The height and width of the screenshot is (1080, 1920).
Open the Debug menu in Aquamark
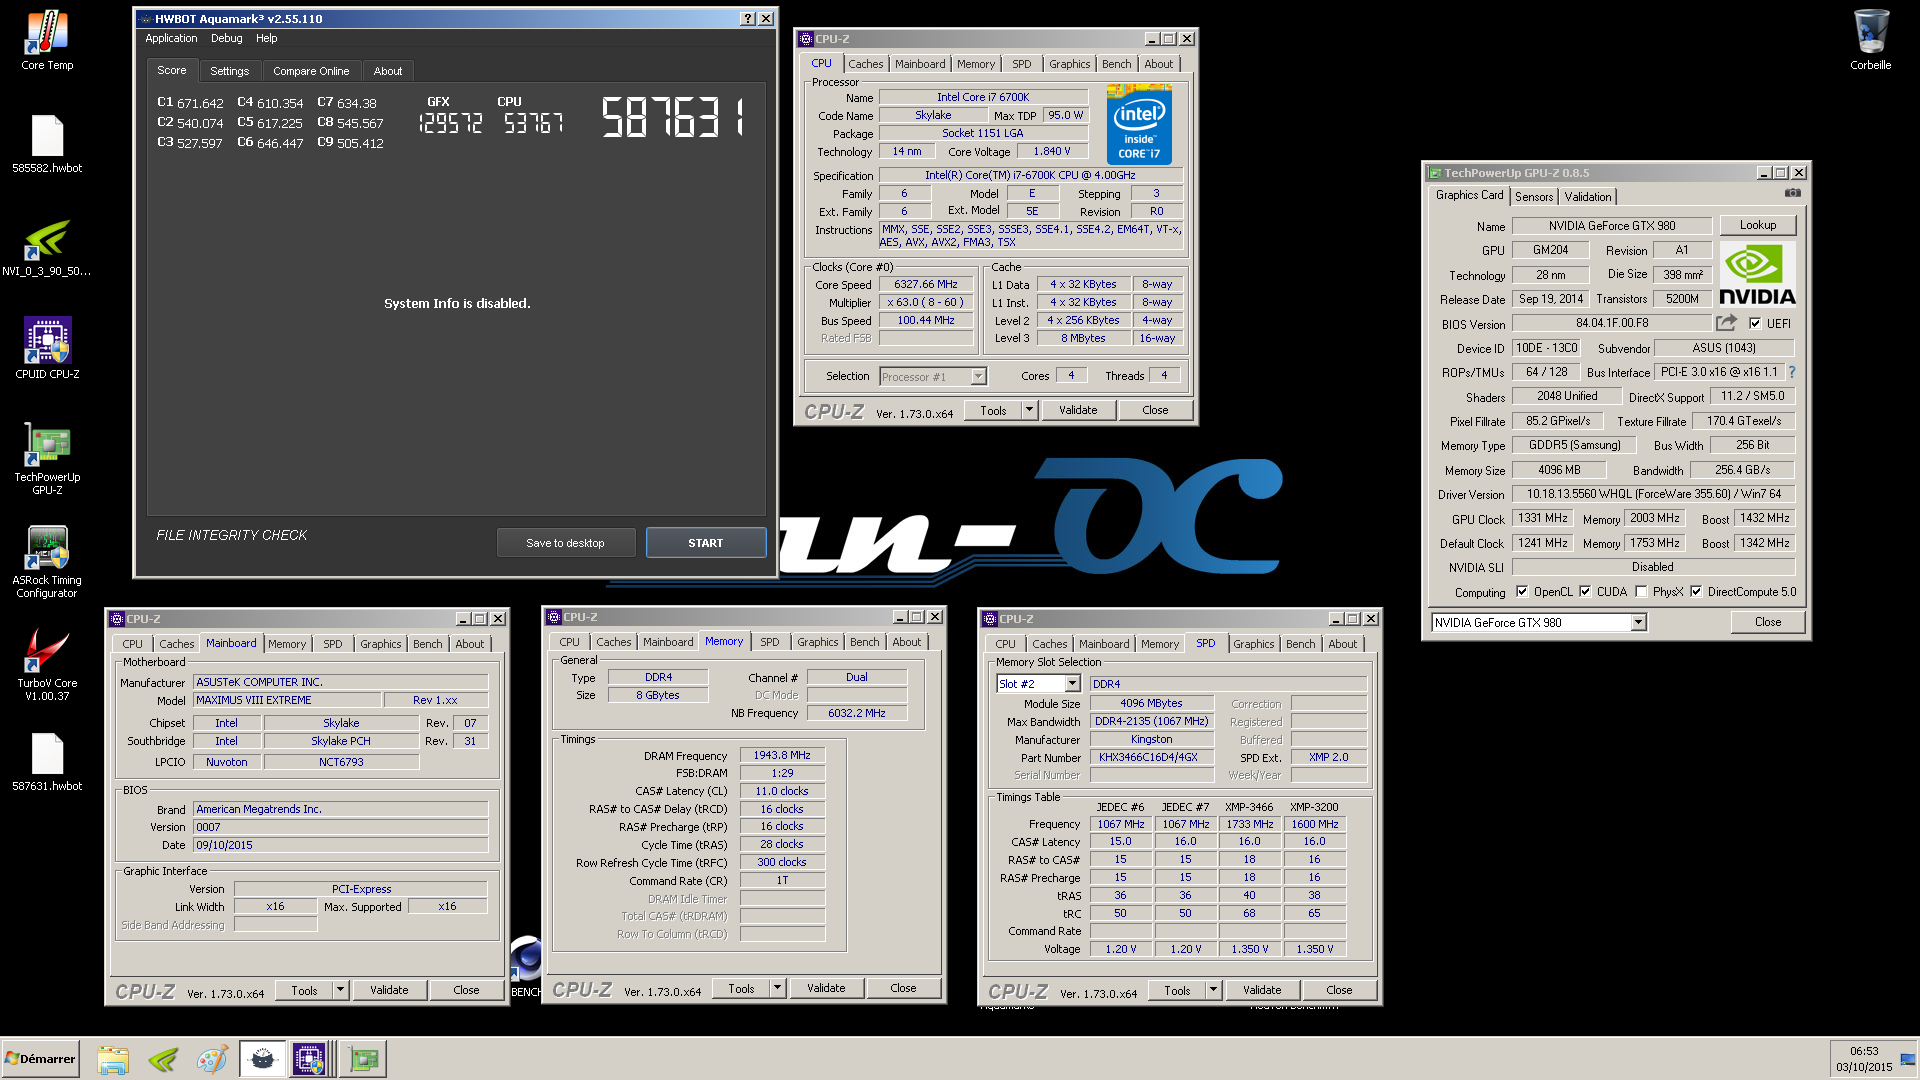[x=226, y=38]
